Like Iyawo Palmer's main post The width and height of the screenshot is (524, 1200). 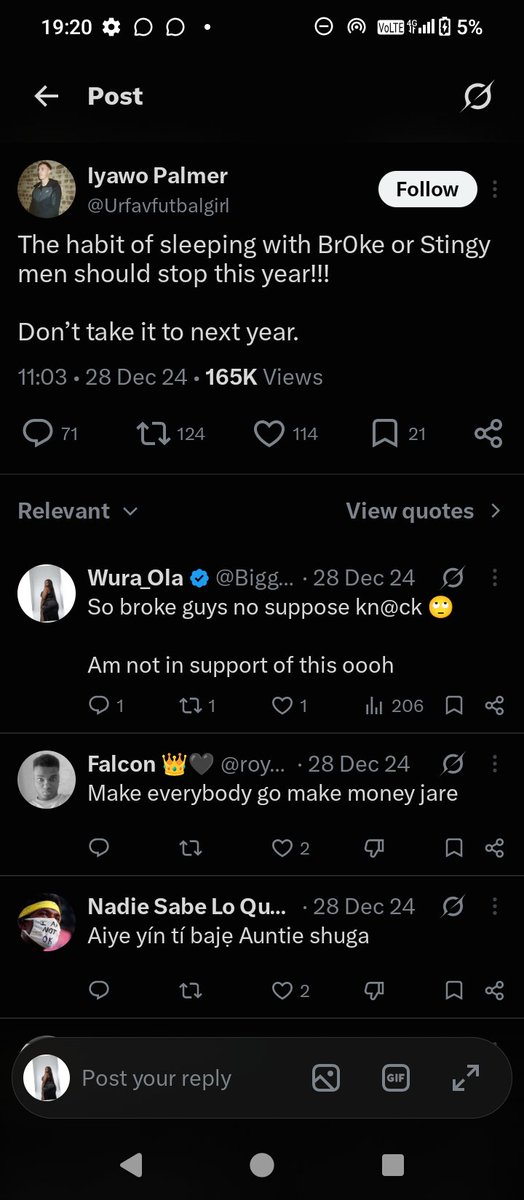269,433
